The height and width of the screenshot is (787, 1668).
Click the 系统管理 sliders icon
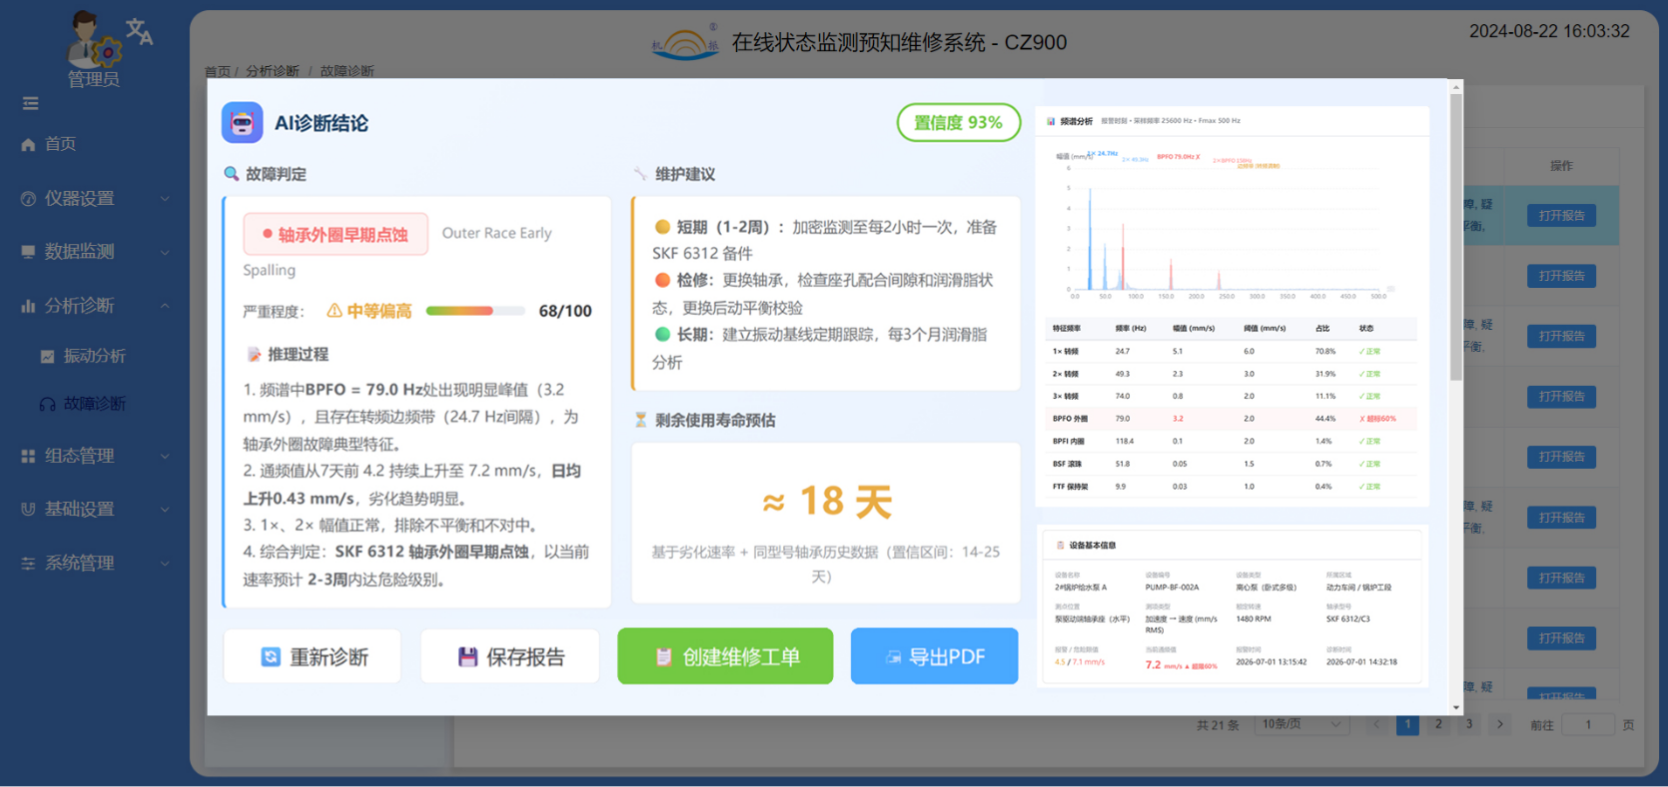coord(28,563)
